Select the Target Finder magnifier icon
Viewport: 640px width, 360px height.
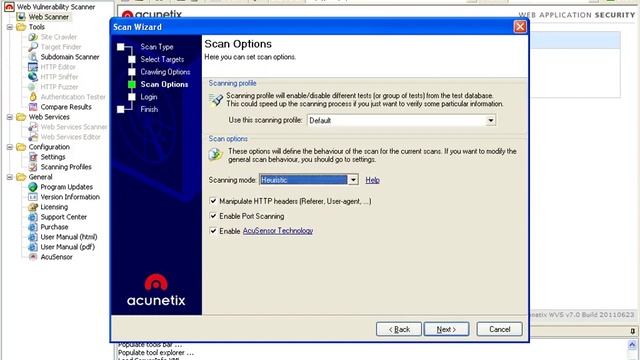pyautogui.click(x=33, y=47)
